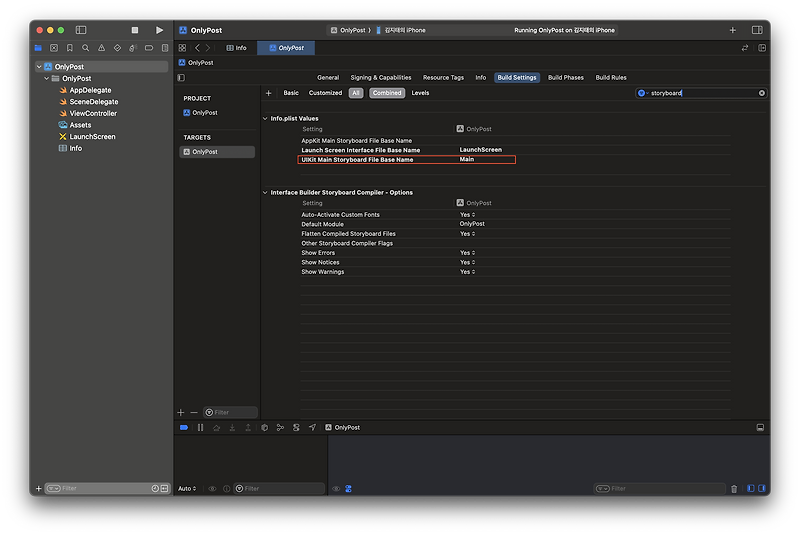800x535 pixels.
Task: Click the pause/continue execution debug icon
Action: (200, 427)
